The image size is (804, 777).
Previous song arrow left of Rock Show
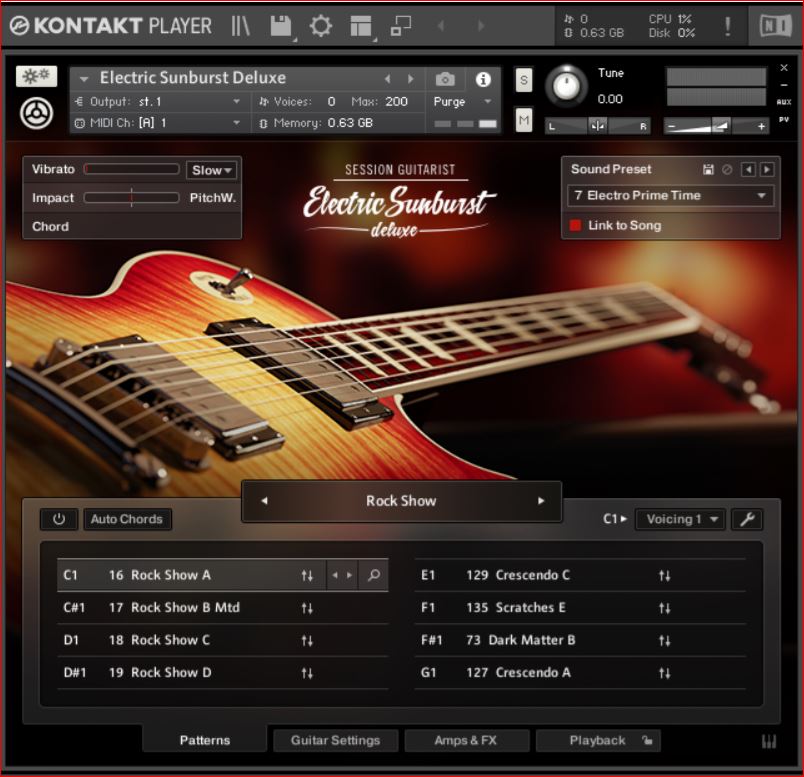pos(265,501)
